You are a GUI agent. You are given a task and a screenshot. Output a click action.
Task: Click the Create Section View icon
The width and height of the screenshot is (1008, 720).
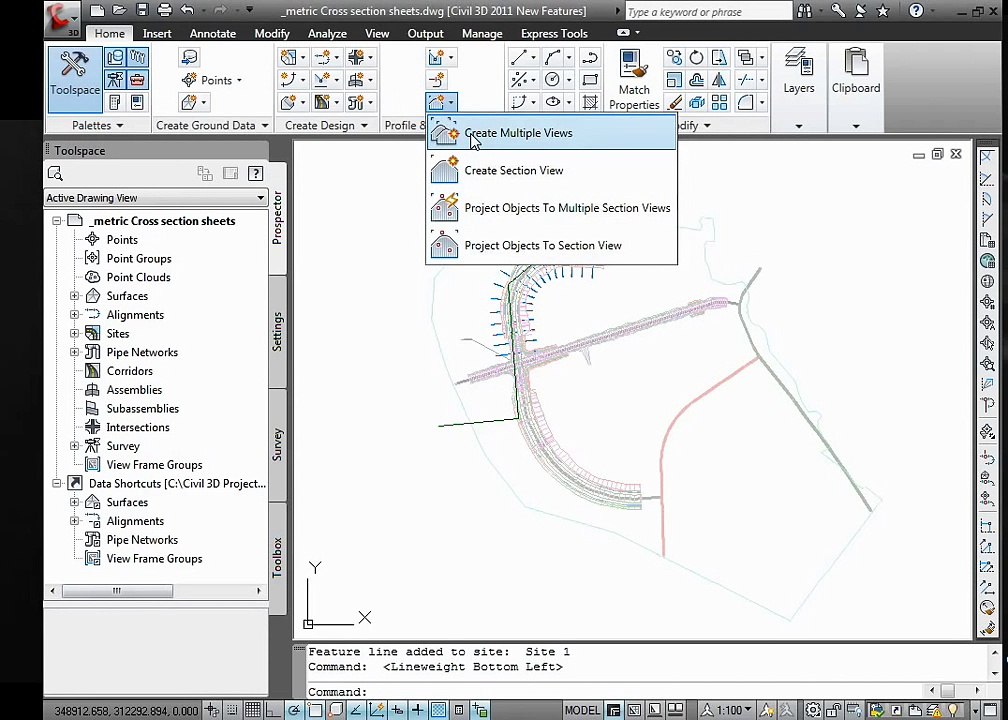click(444, 170)
